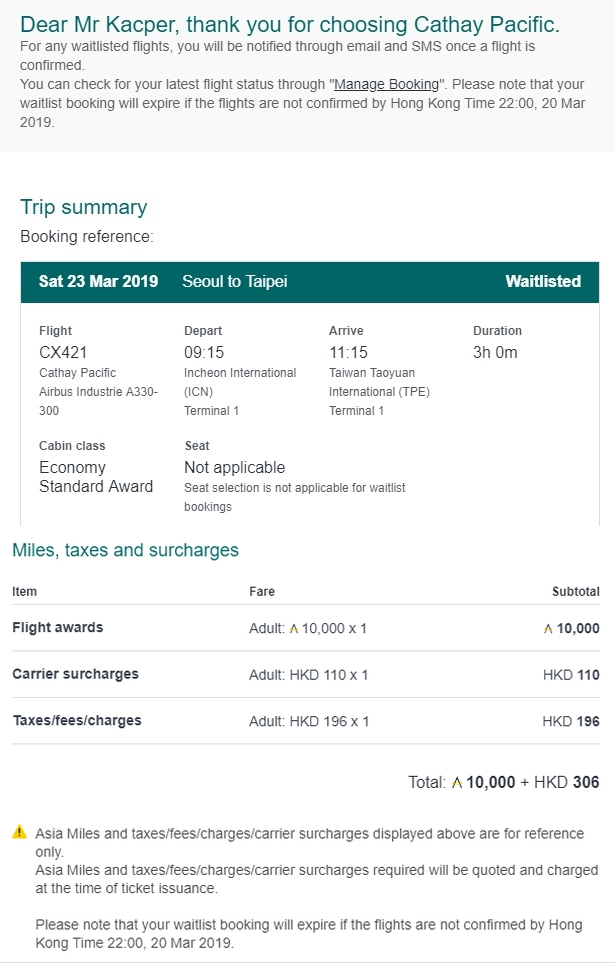Open the Manage Booking link
Viewport: 615px width, 970px height.
(387, 84)
